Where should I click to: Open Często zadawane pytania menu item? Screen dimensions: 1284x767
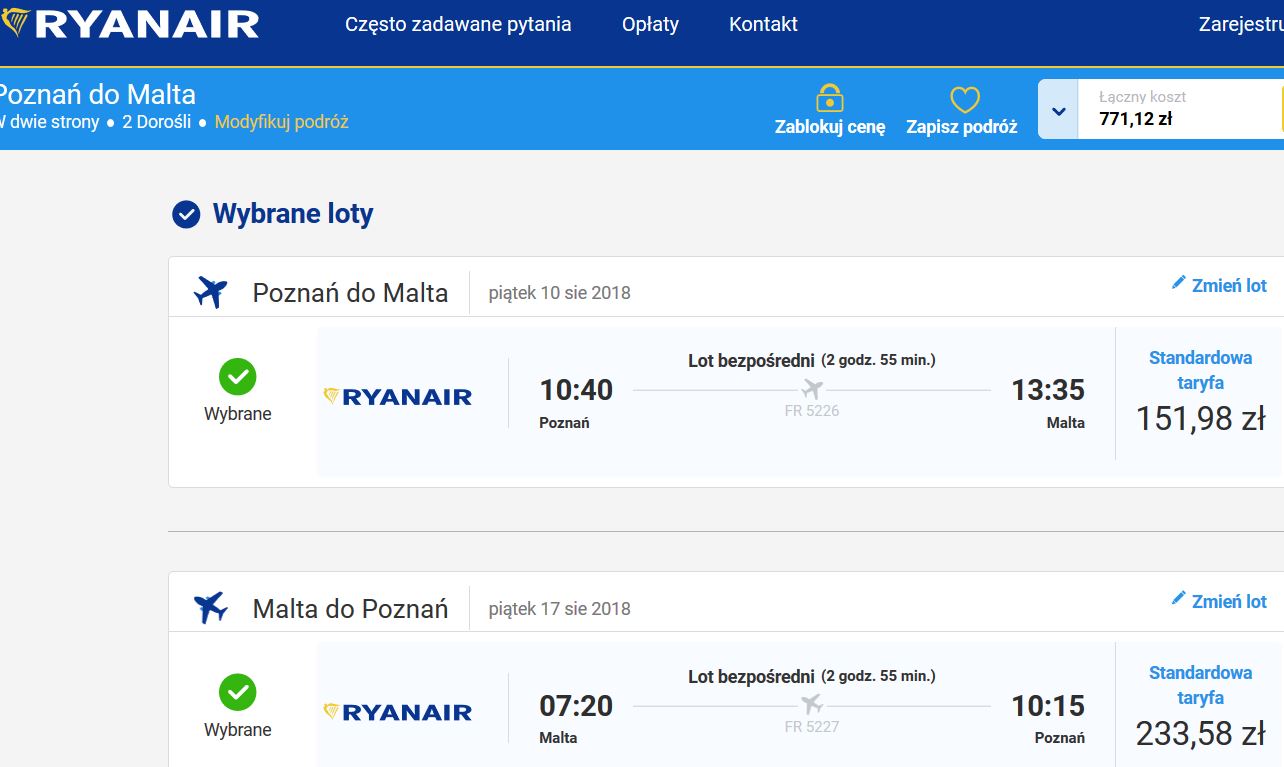click(x=458, y=24)
